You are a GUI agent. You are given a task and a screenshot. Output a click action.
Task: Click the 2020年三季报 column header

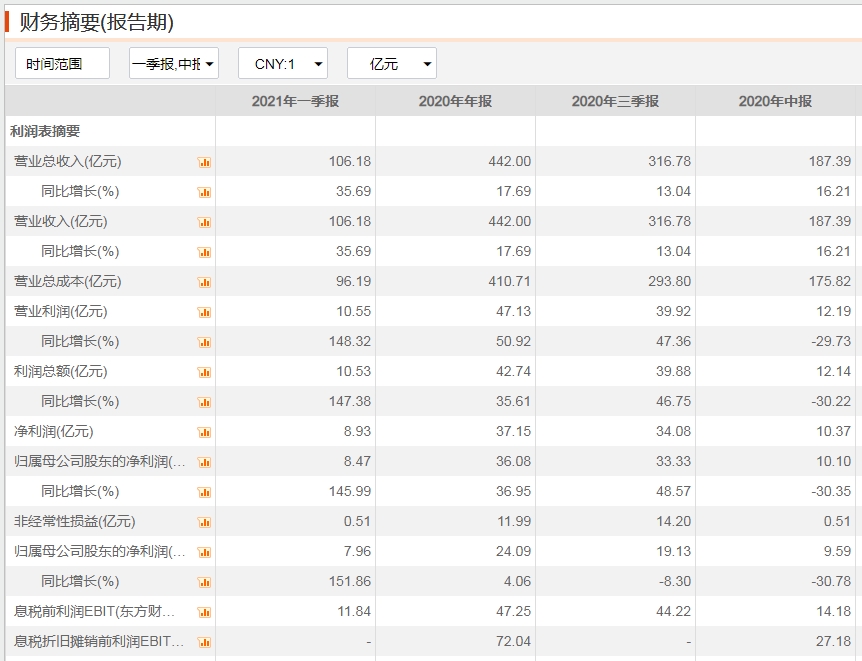coord(615,101)
